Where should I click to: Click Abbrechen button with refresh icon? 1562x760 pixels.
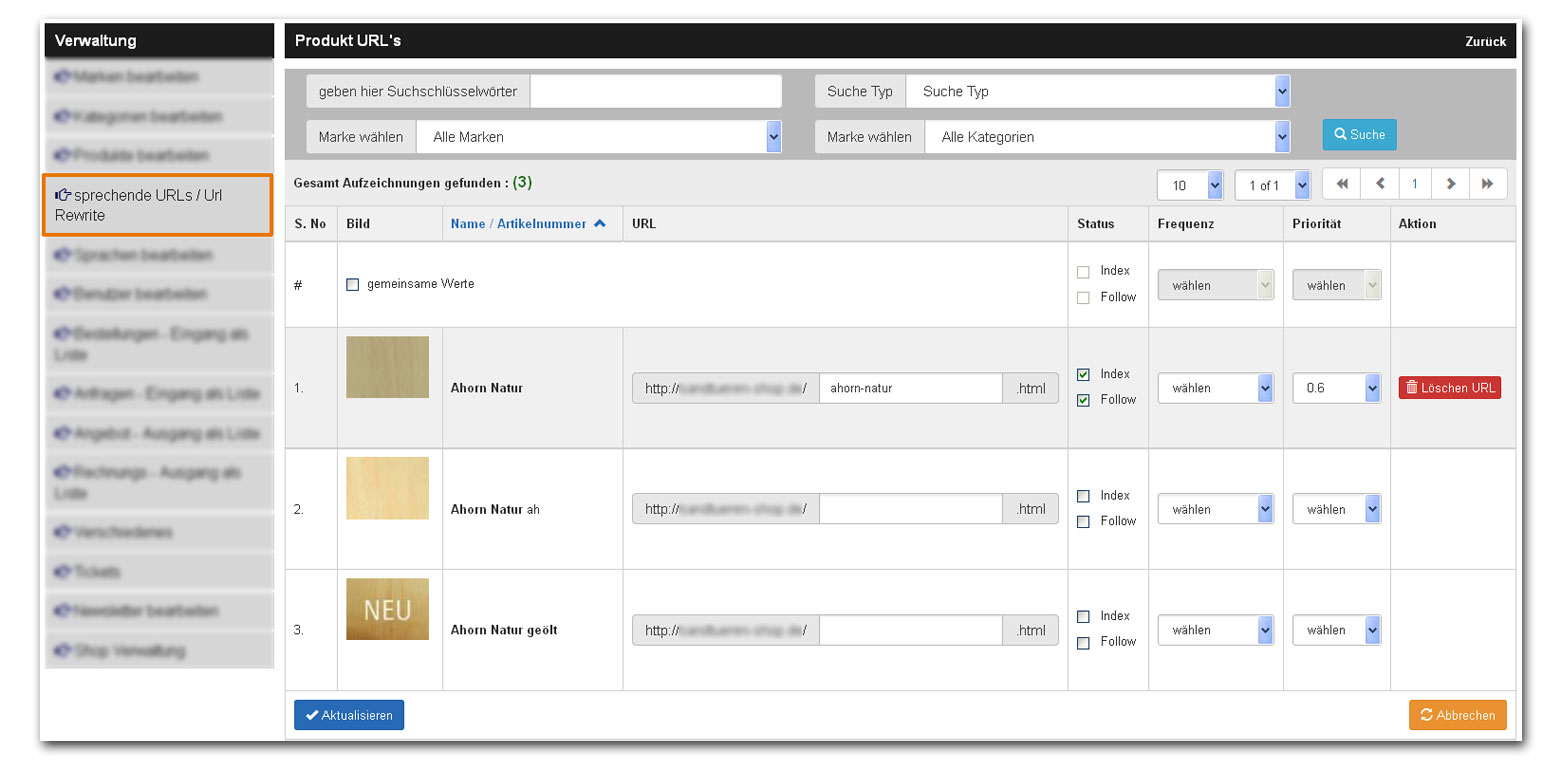click(1457, 715)
